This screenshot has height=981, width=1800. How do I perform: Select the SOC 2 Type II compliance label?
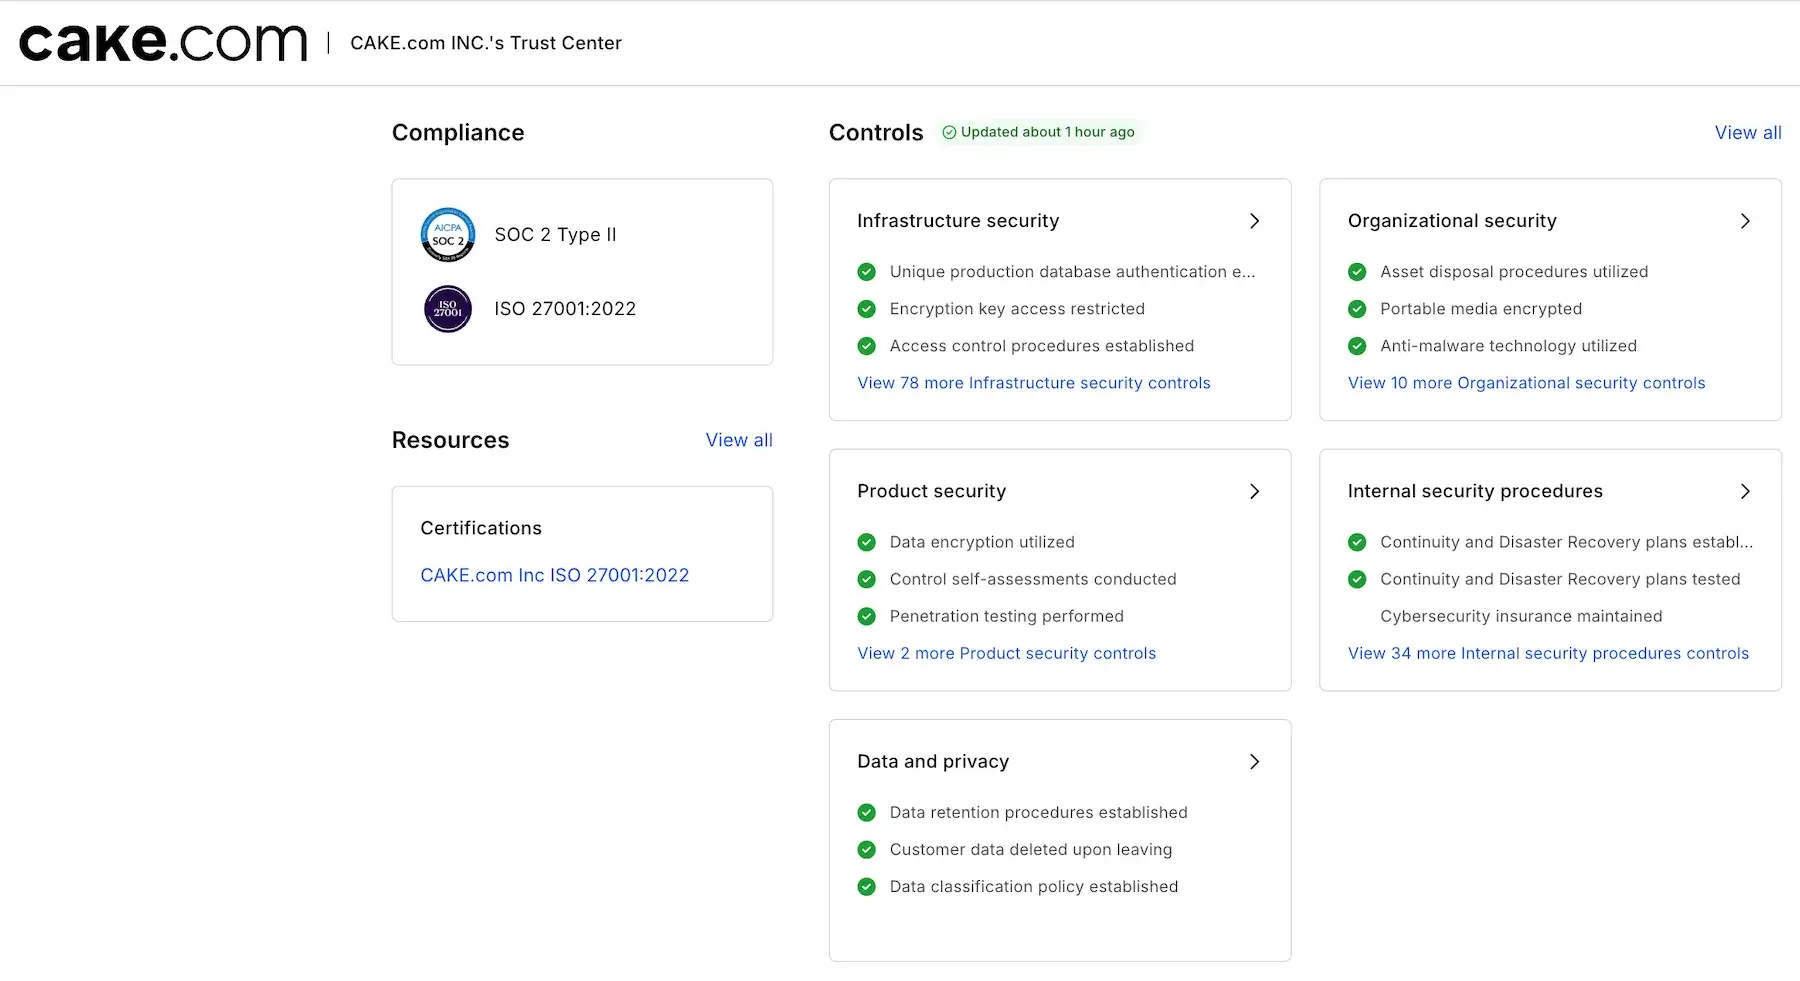coord(556,235)
